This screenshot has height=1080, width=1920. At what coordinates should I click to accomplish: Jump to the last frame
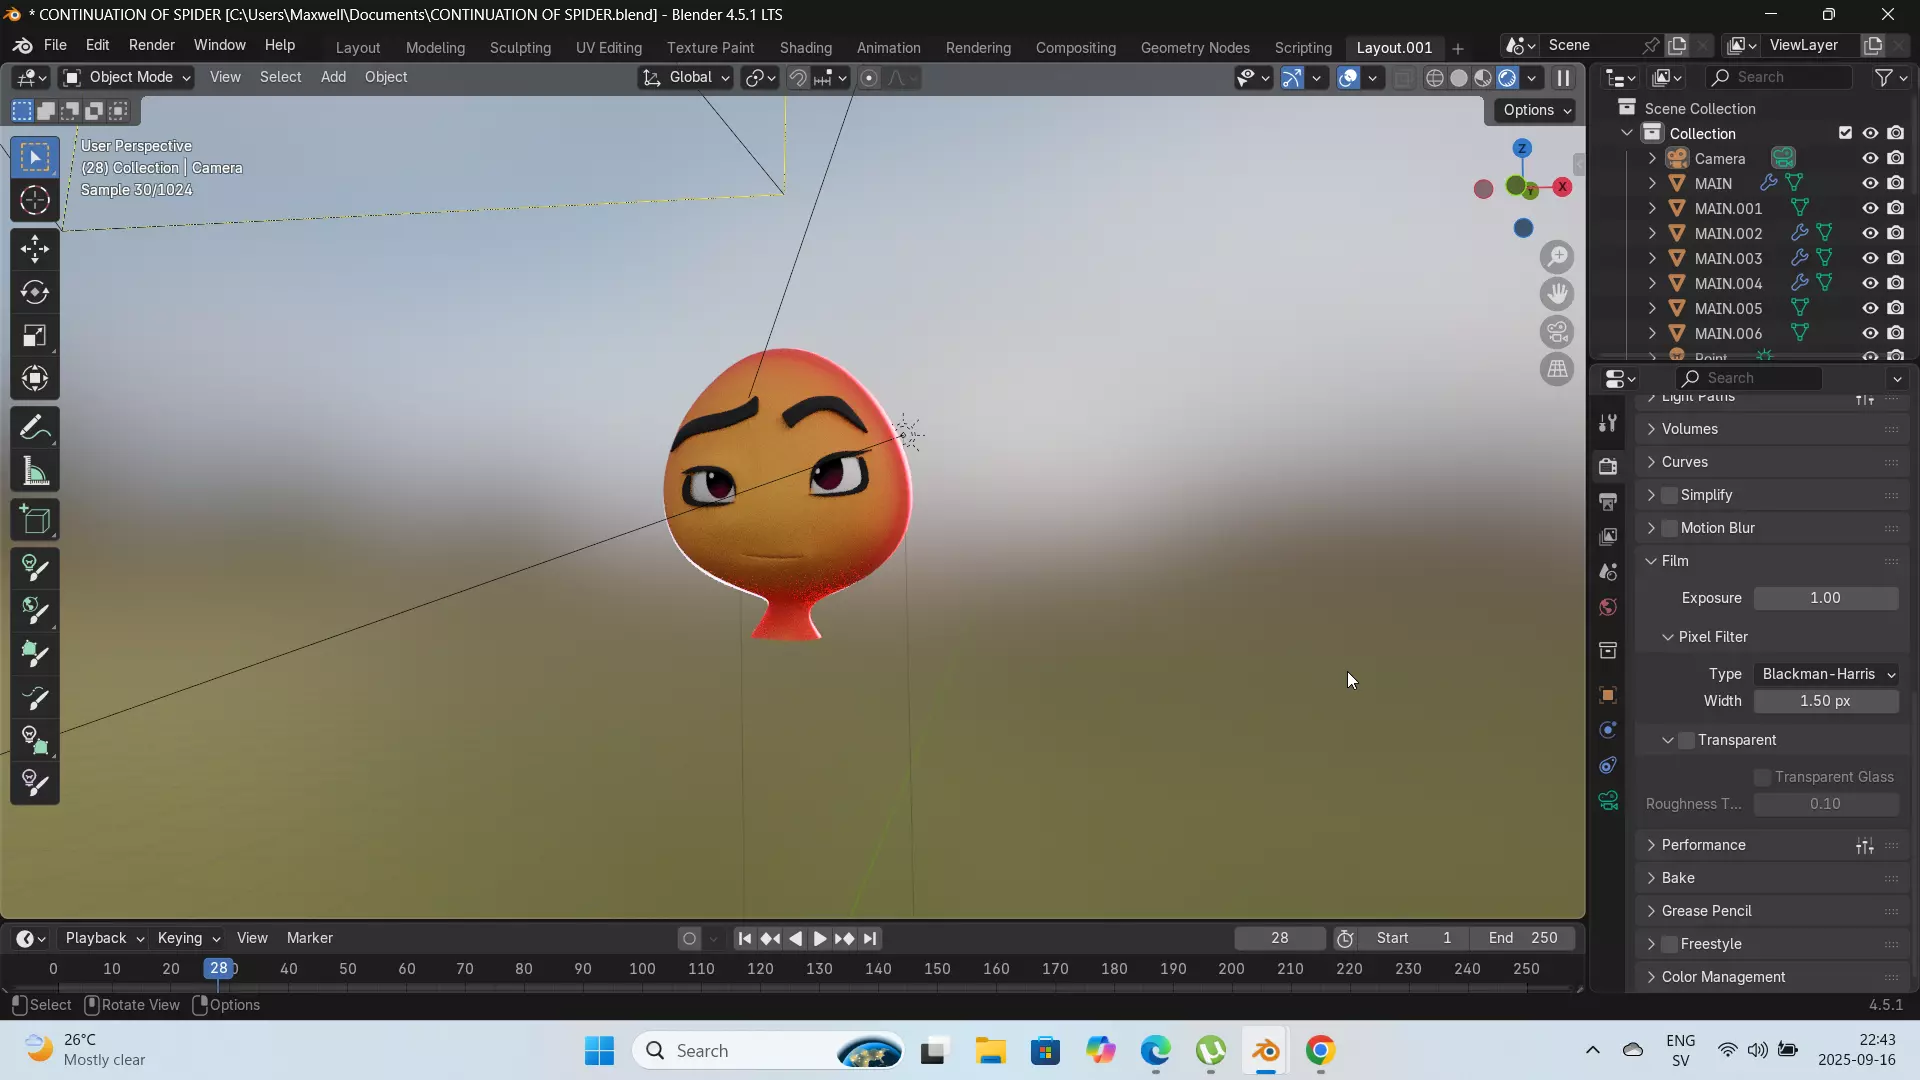tap(870, 938)
